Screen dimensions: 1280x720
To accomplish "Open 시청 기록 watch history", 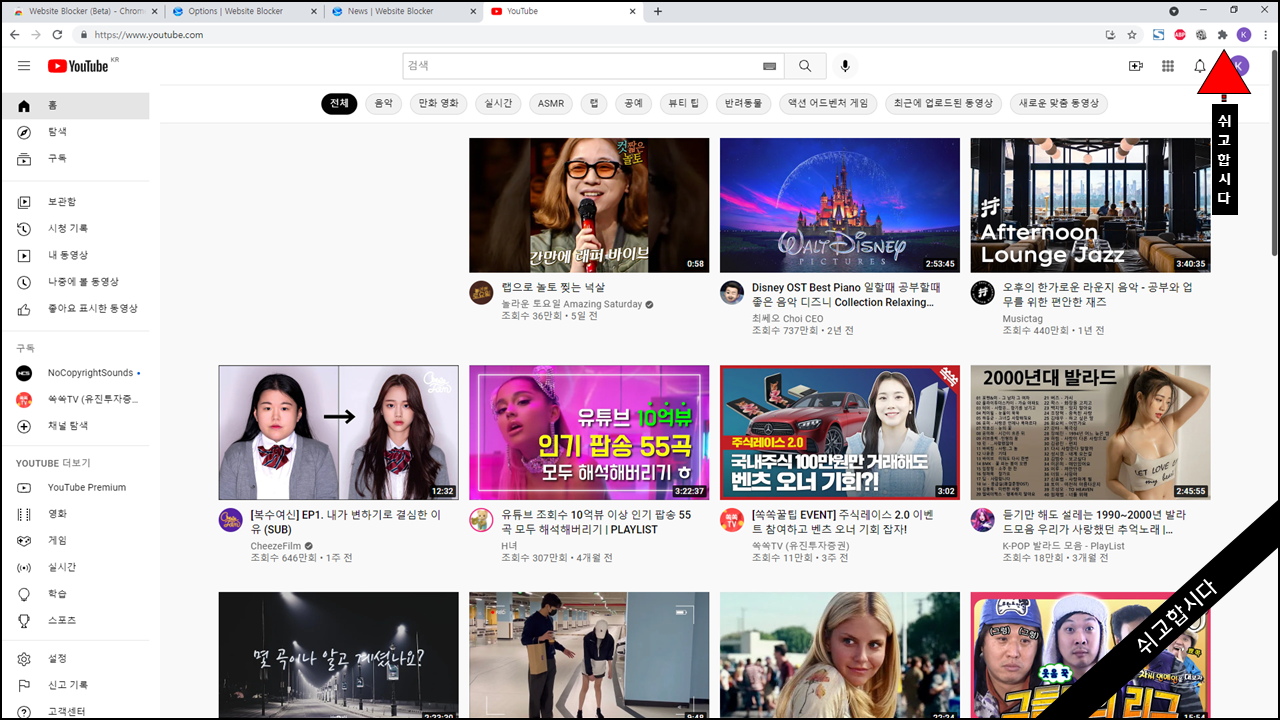I will click(x=75, y=228).
